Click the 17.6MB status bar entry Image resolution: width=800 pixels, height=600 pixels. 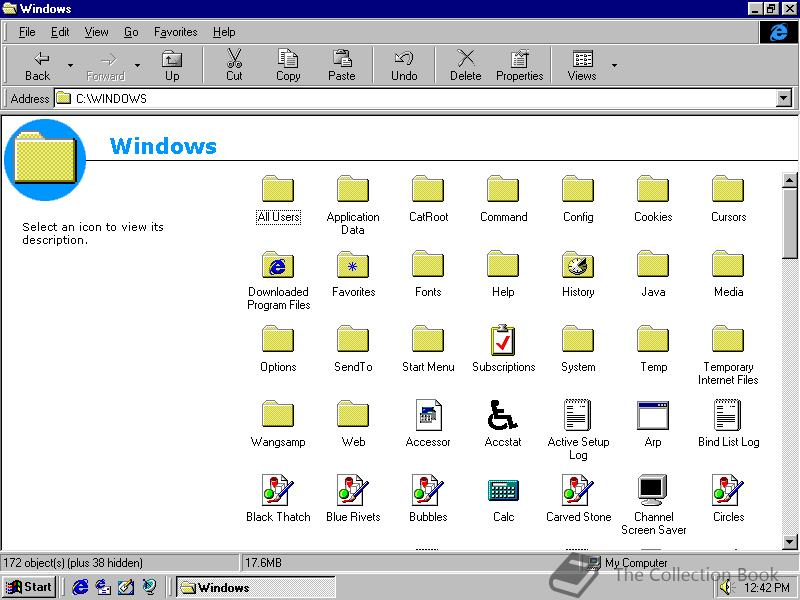[263, 563]
